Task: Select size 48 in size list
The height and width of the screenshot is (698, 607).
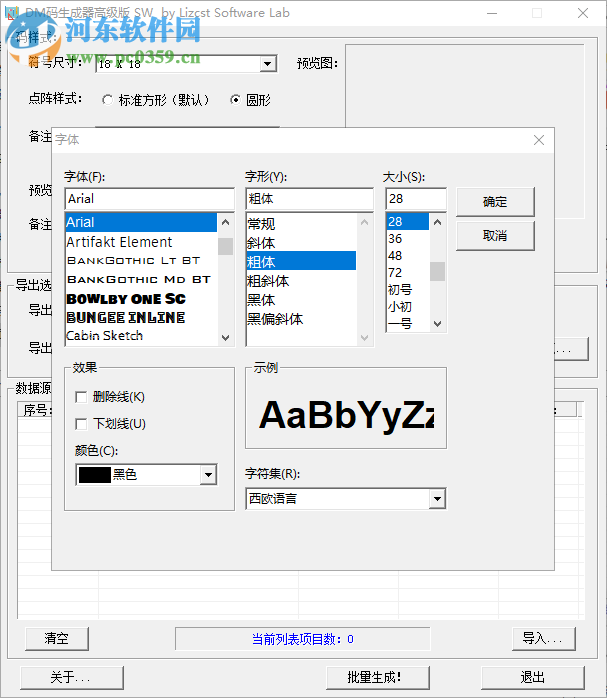Action: pos(408,256)
